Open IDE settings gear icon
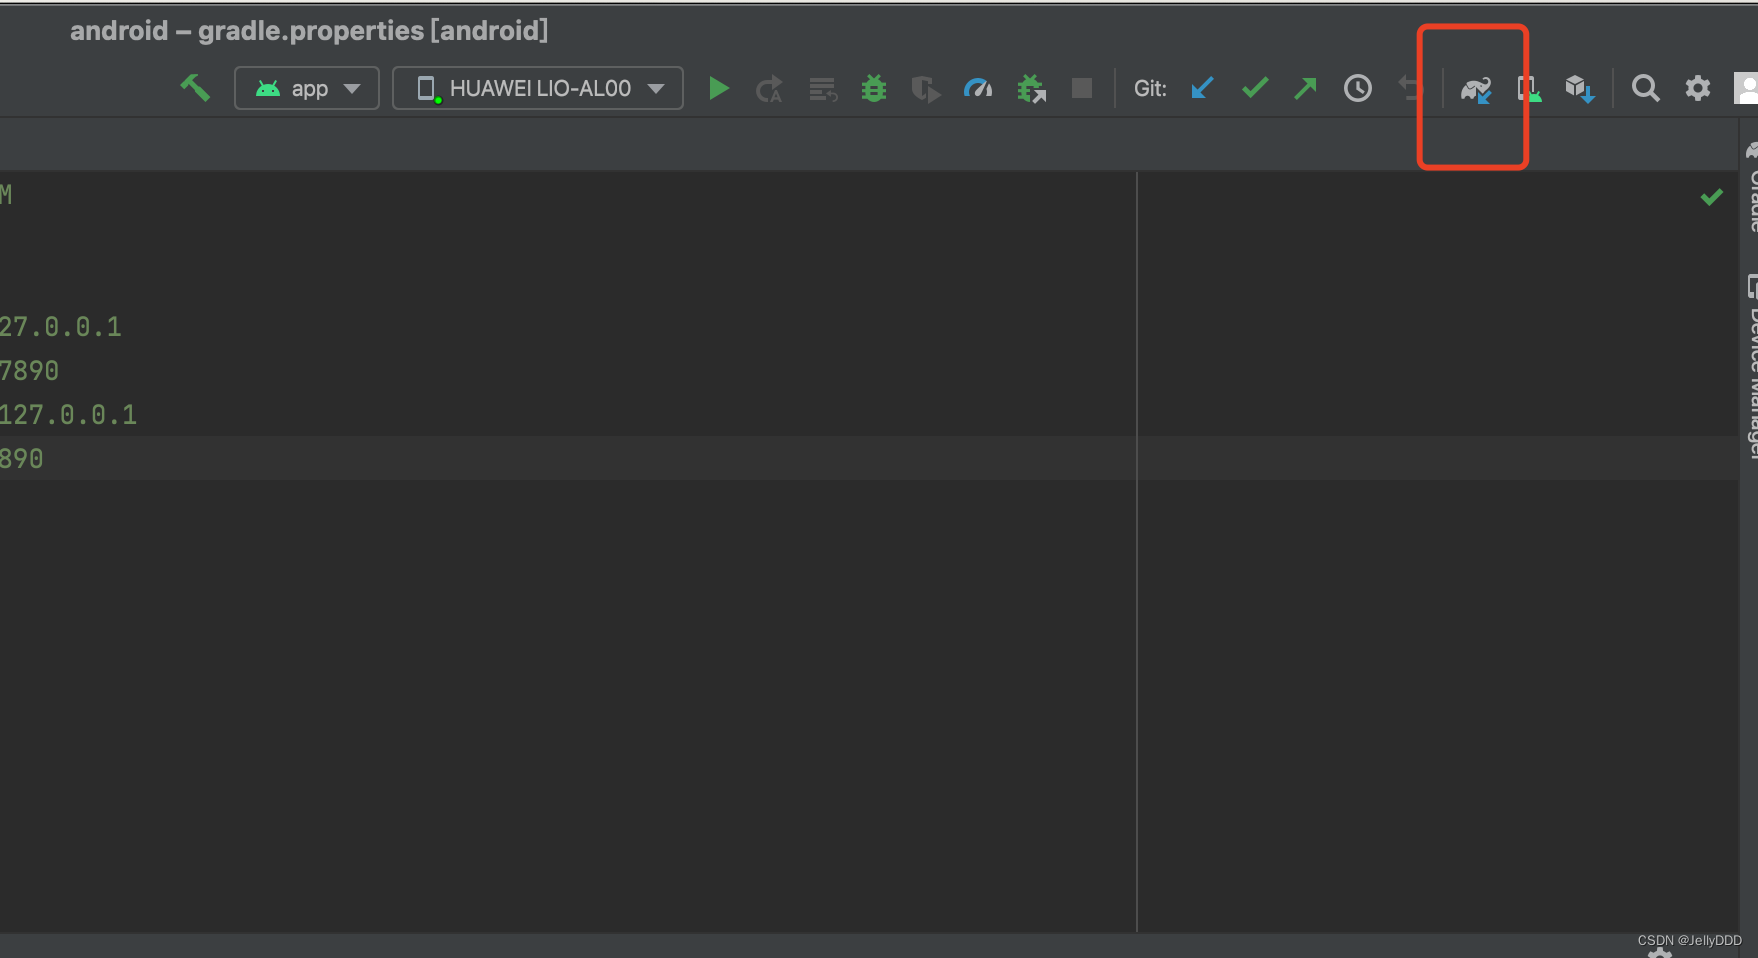Image resolution: width=1758 pixels, height=958 pixels. pyautogui.click(x=1698, y=88)
